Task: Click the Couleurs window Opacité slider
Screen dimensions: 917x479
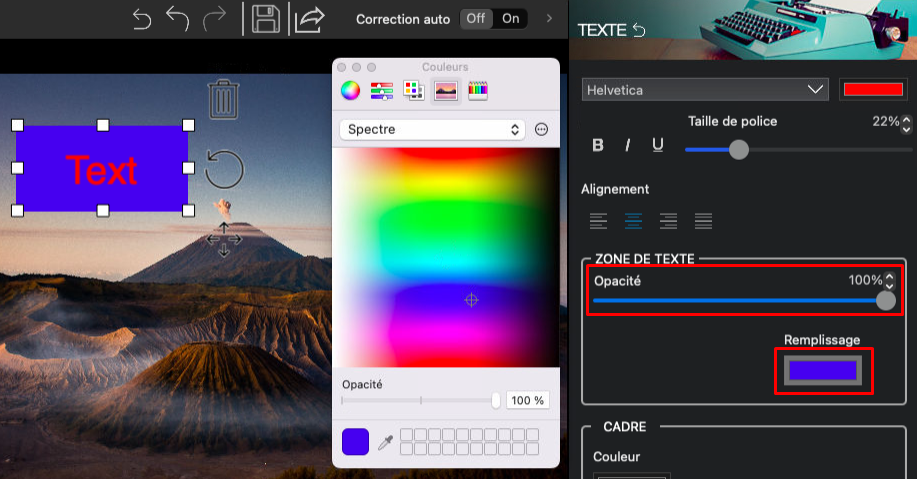Action: pos(420,401)
